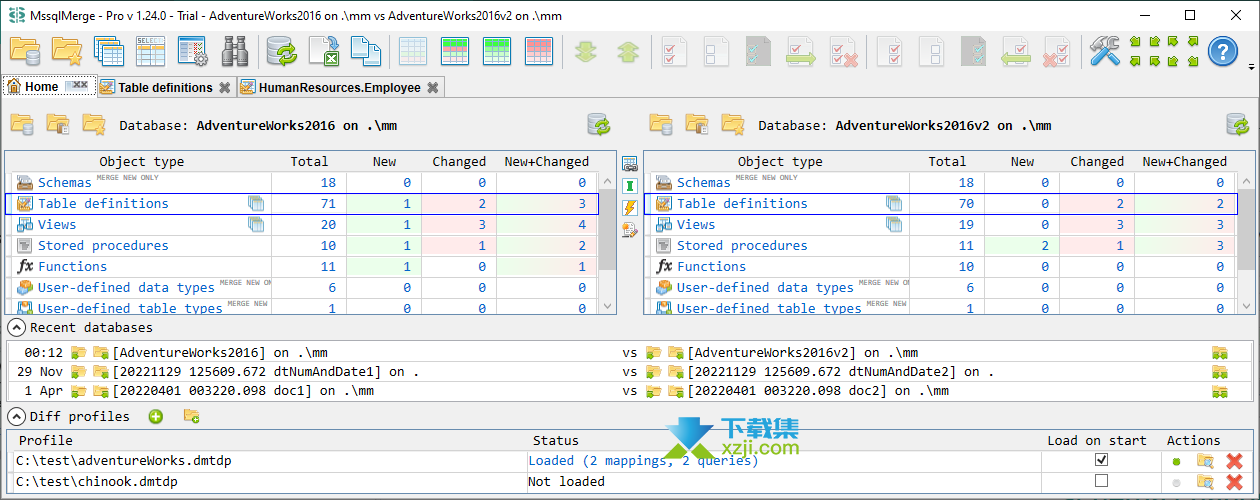Switch to the HumanResources.Employee tab
The image size is (1260, 500).
click(x=339, y=87)
